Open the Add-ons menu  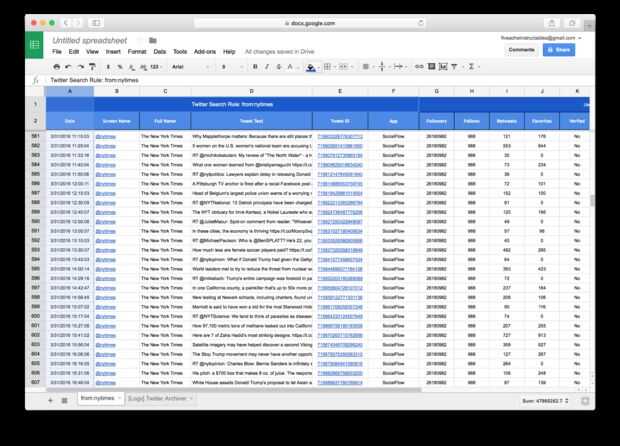pyautogui.click(x=205, y=52)
